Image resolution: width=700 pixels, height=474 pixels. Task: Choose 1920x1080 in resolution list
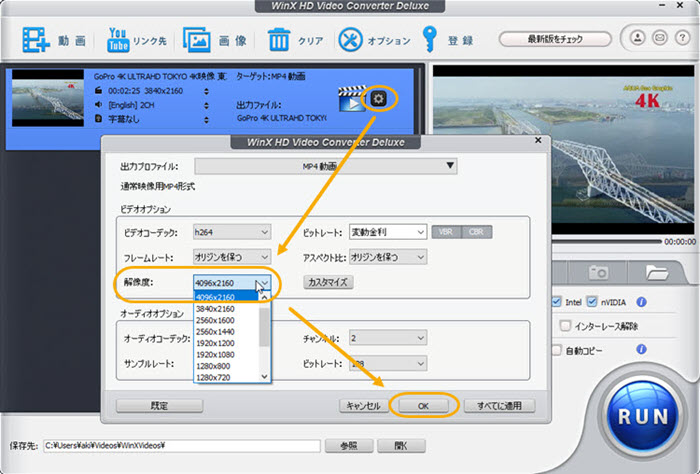(x=226, y=355)
